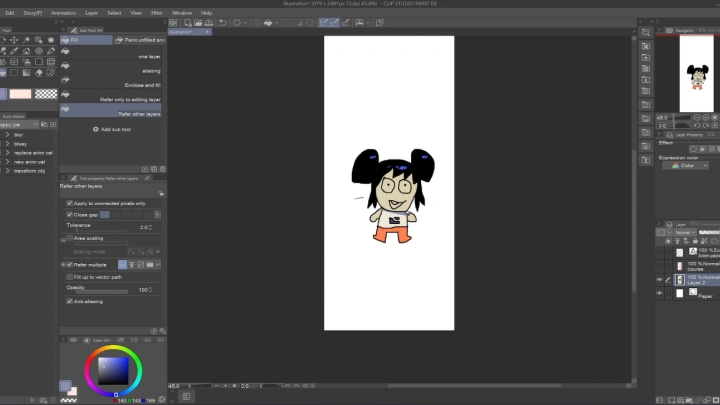Screen dimensions: 720x405
Task: Select the Enclose and fill sub tool
Action: (111, 82)
